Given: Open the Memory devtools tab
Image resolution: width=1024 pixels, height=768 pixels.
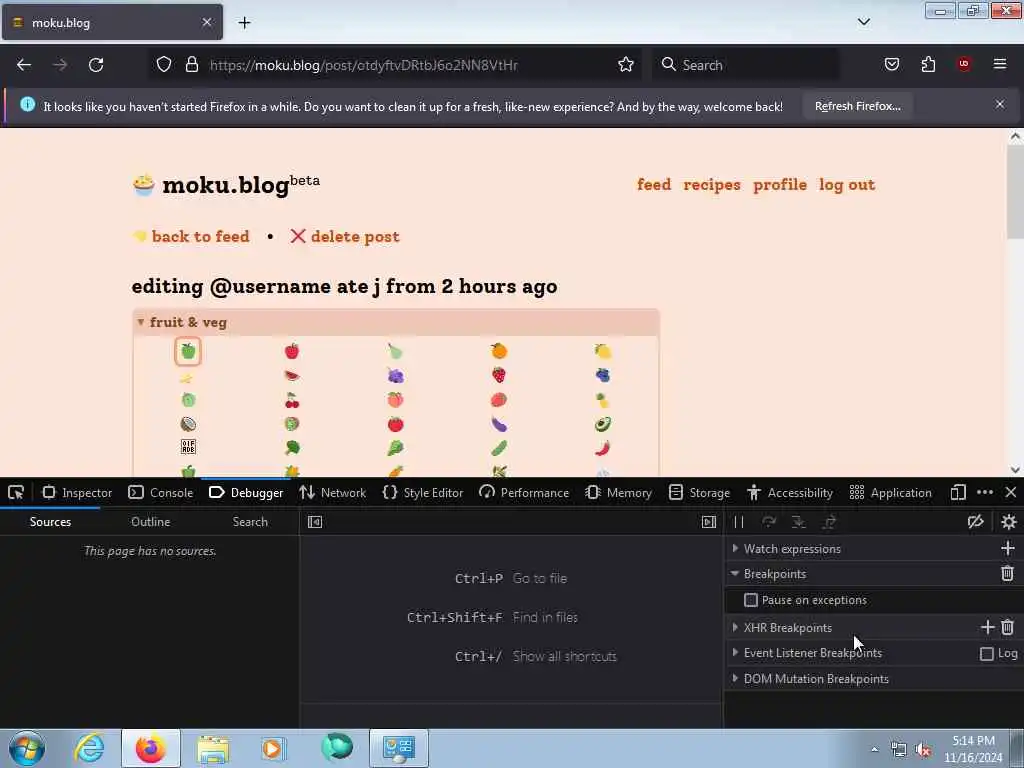Looking at the screenshot, I should [x=619, y=492].
